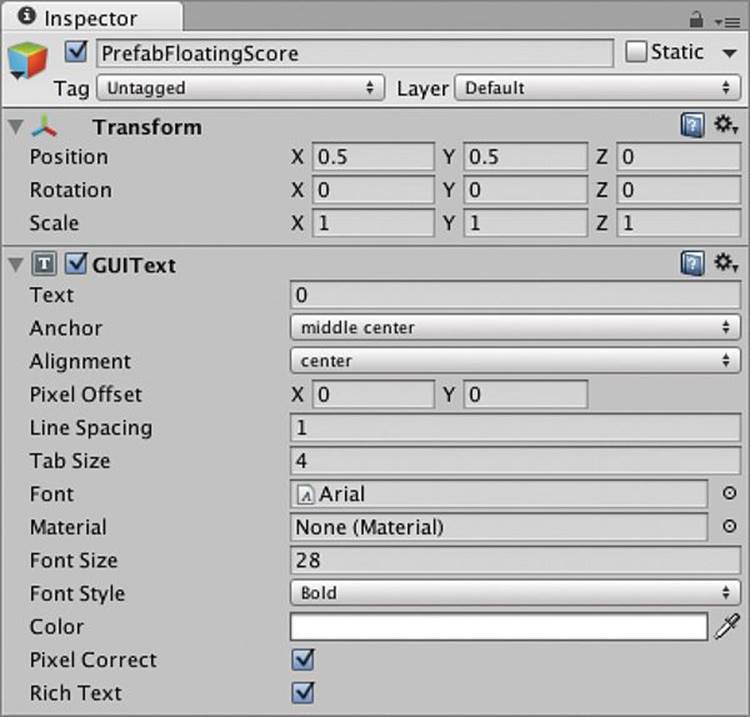Disable the GUIText component checkbox
750x717 pixels.
76,264
